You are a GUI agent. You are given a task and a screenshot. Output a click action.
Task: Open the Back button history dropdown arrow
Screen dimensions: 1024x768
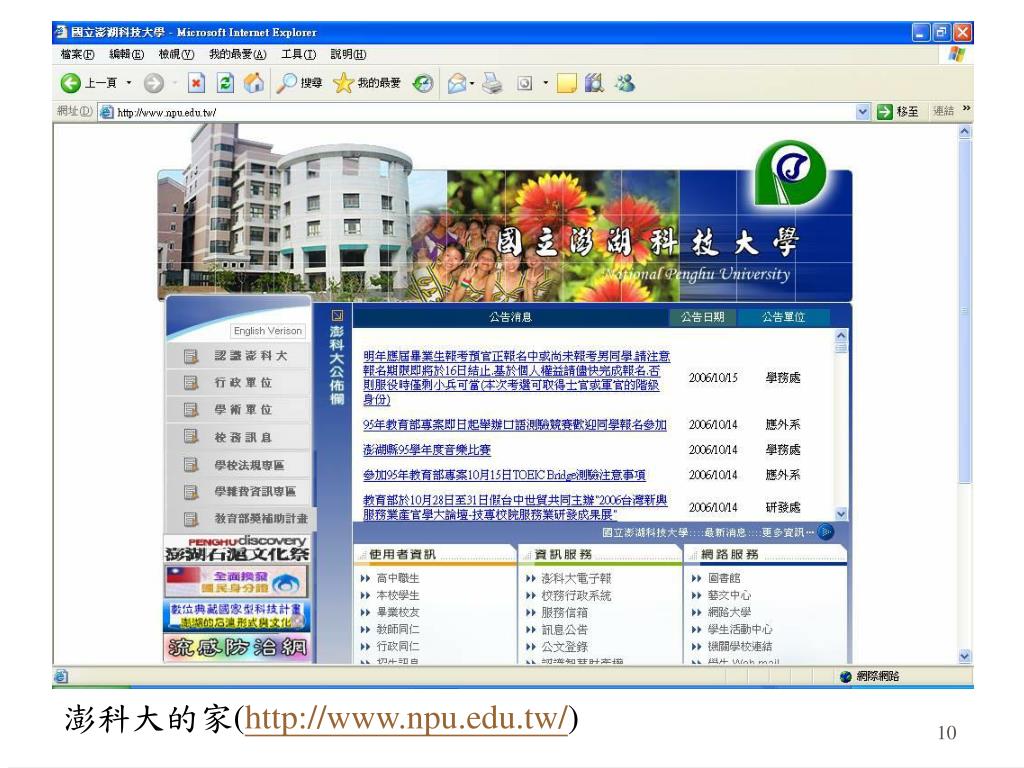[x=129, y=83]
